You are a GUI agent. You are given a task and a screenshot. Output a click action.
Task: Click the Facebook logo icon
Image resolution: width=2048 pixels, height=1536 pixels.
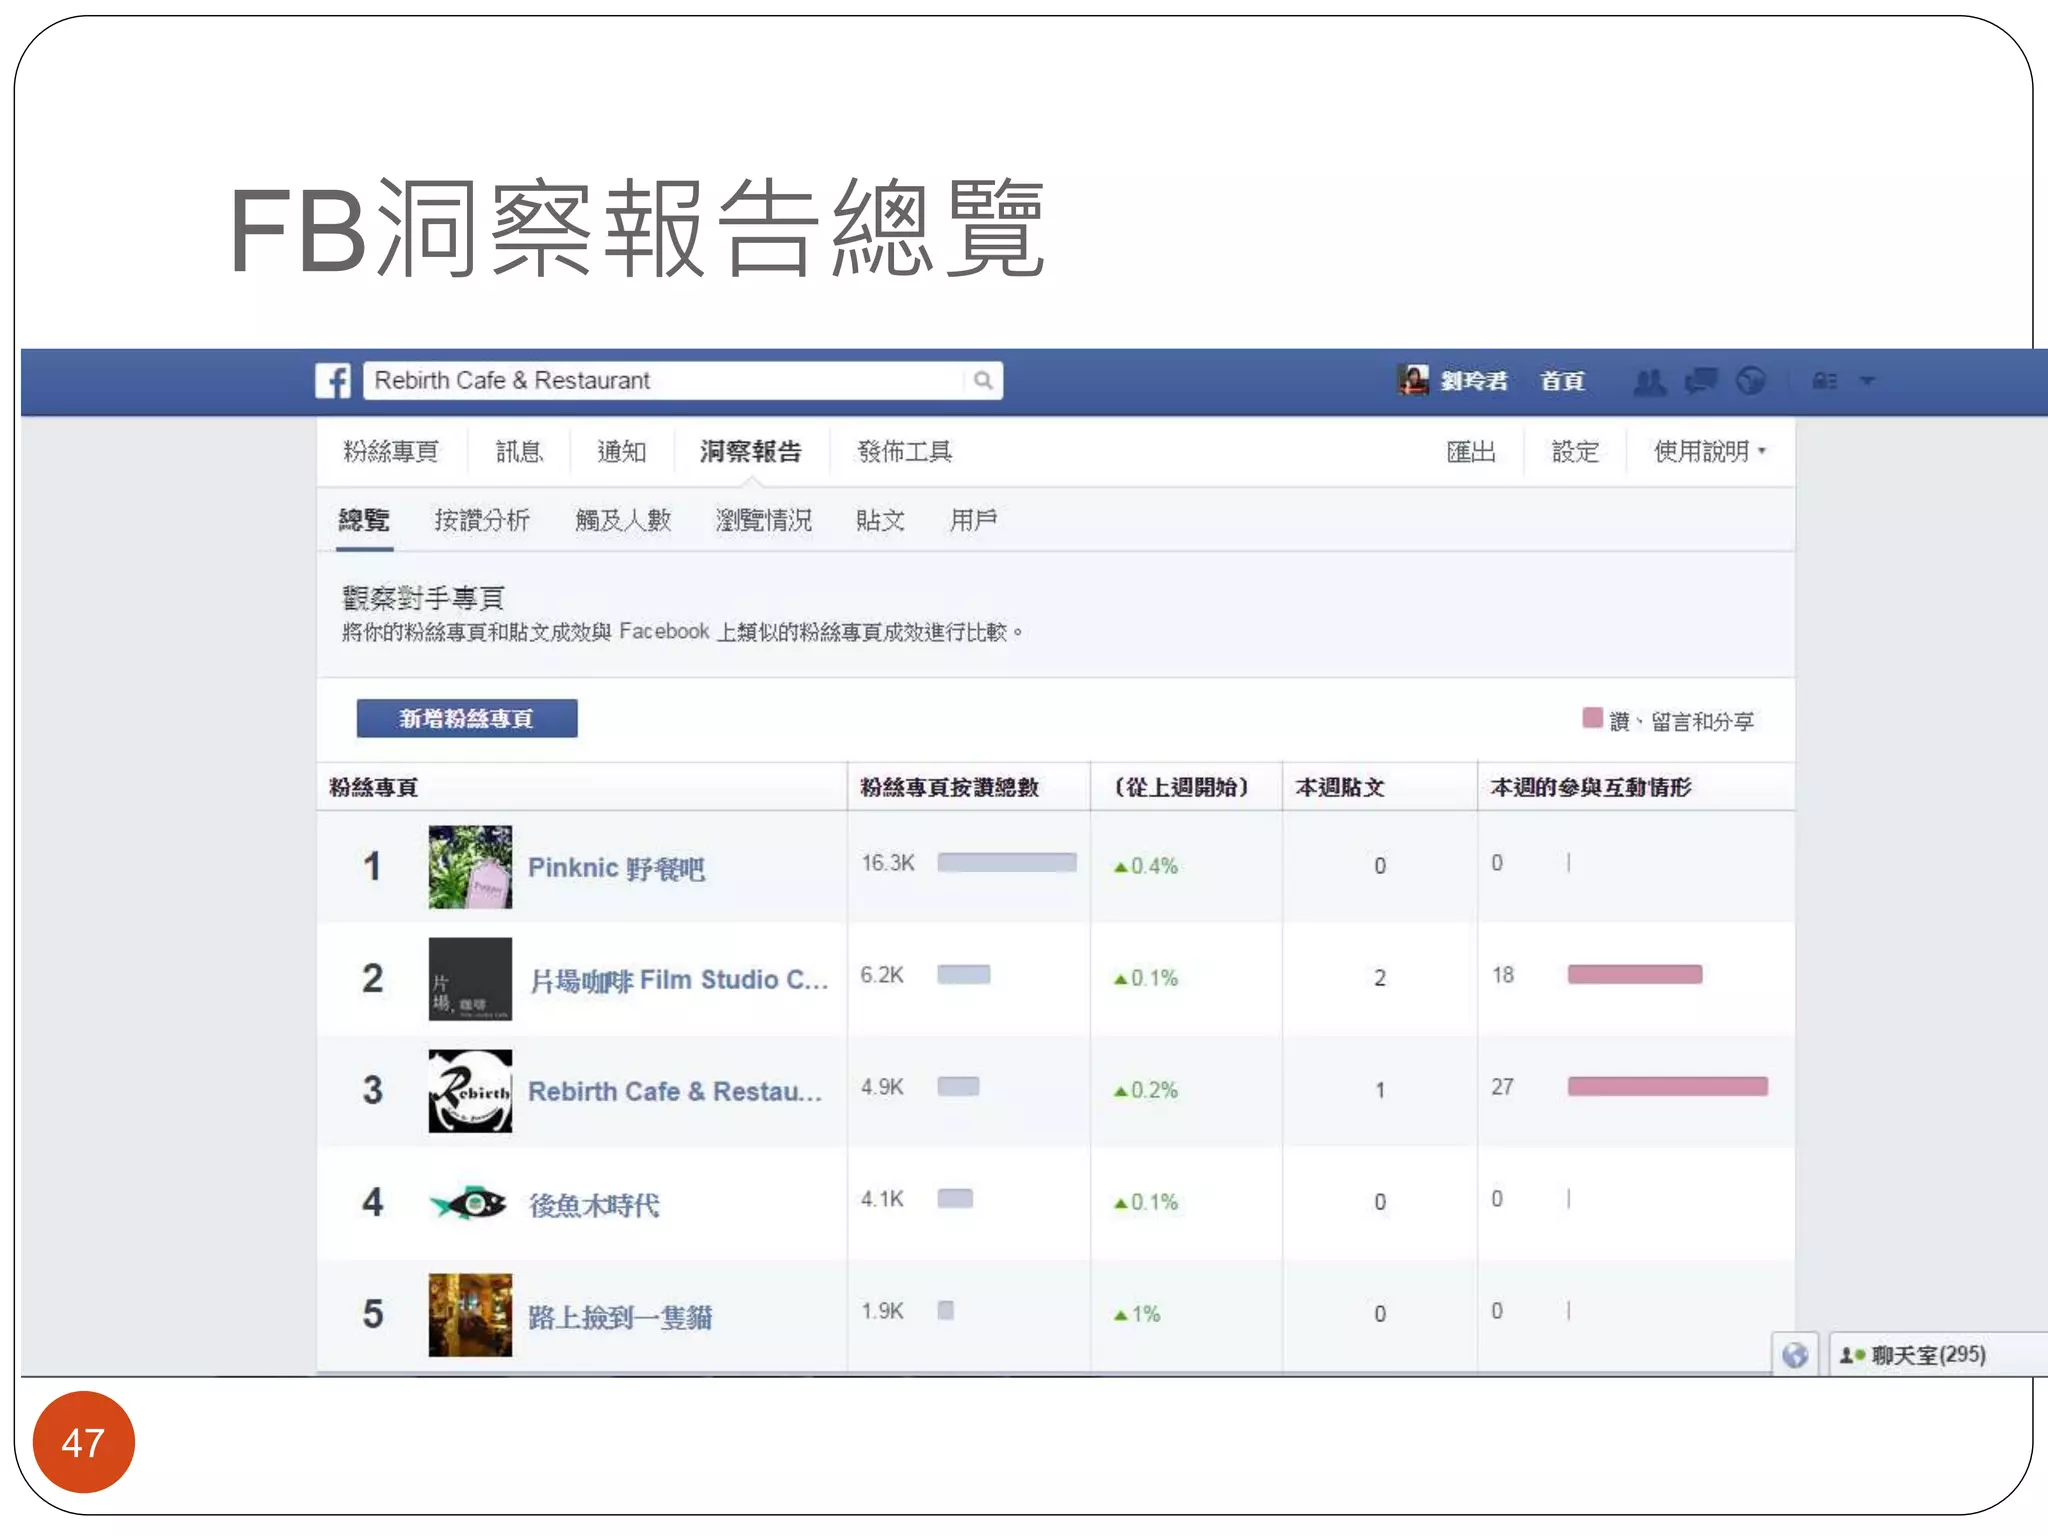pyautogui.click(x=333, y=381)
